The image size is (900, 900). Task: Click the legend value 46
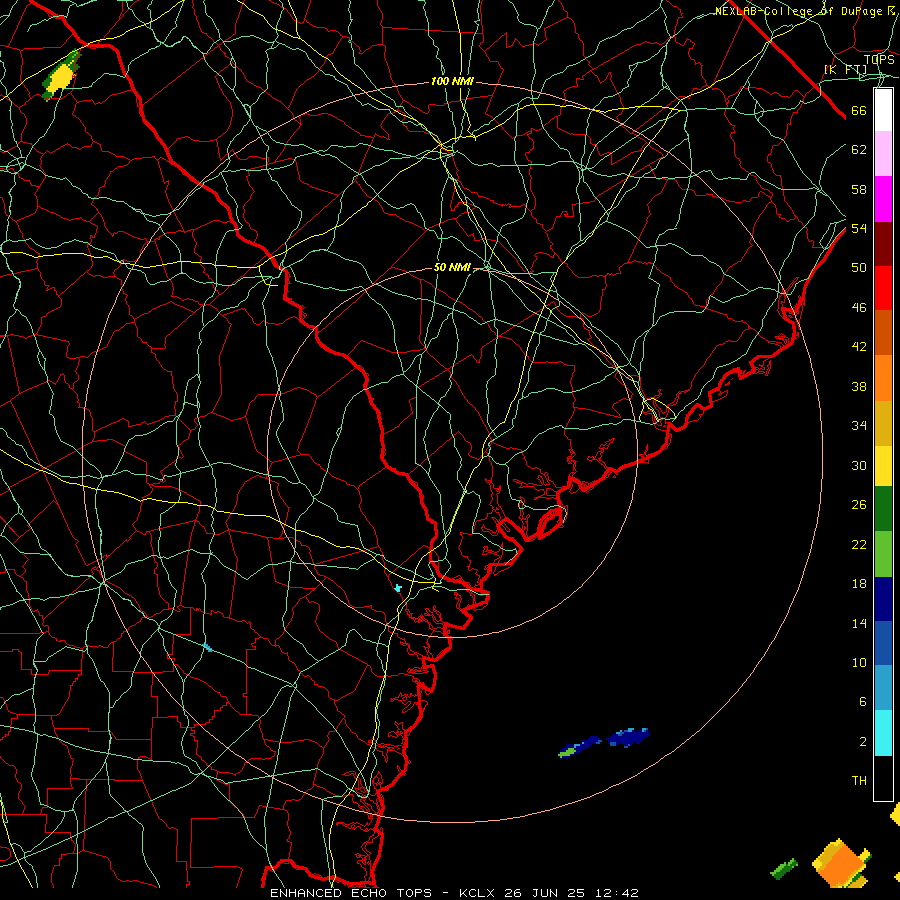(859, 308)
